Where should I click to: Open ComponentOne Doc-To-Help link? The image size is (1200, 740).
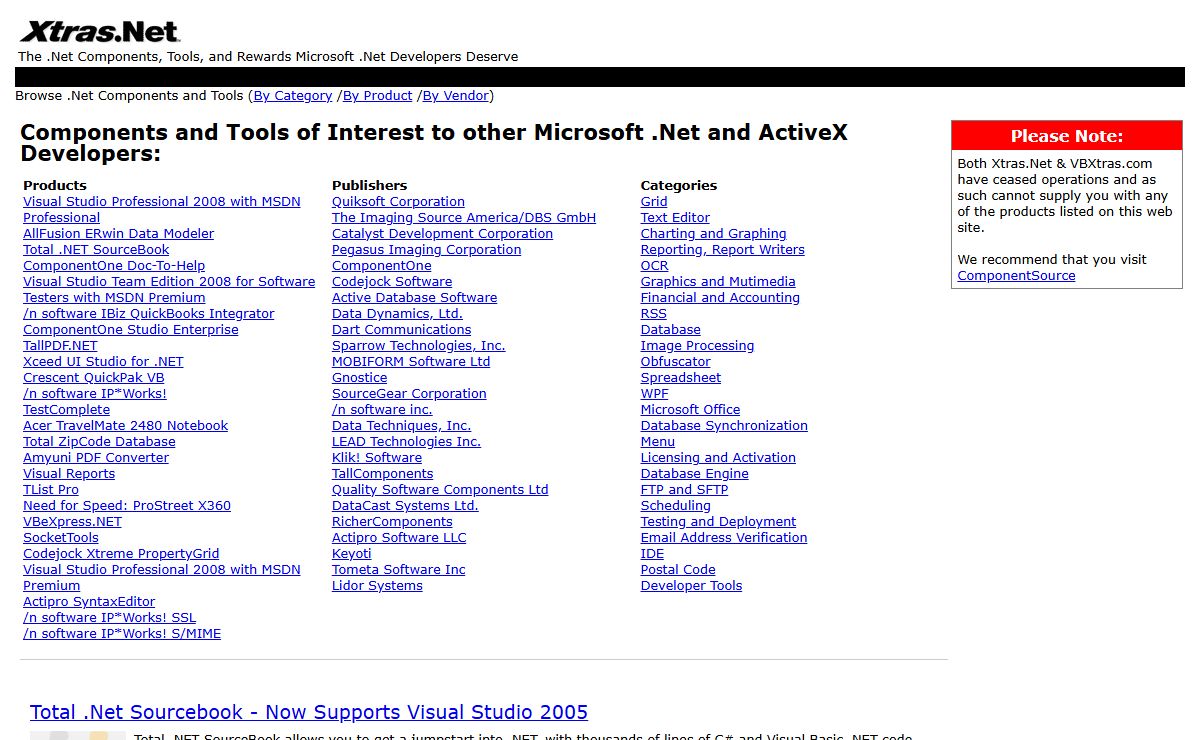pos(114,266)
